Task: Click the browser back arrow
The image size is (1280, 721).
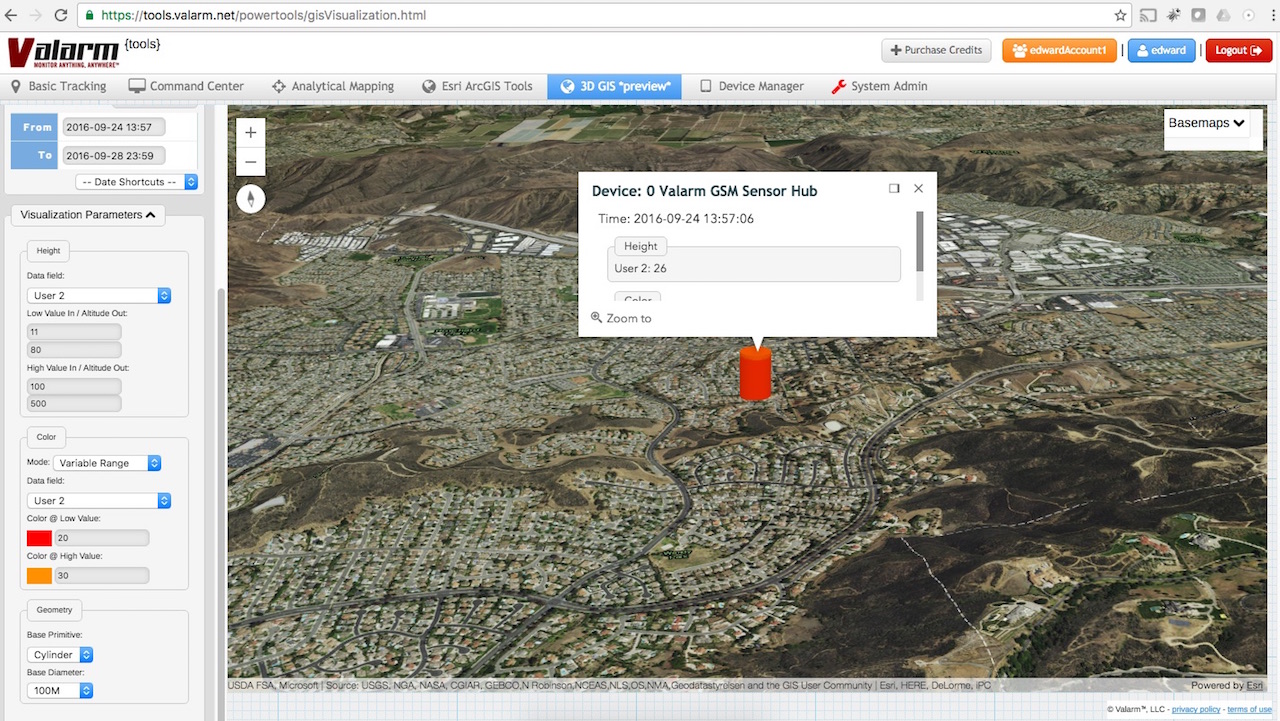Action: pos(13,15)
